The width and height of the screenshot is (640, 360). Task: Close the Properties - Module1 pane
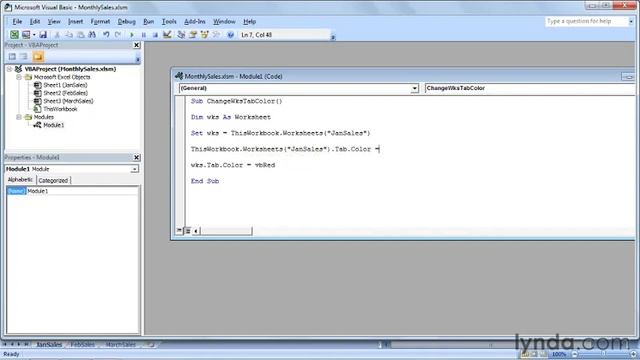(136, 158)
